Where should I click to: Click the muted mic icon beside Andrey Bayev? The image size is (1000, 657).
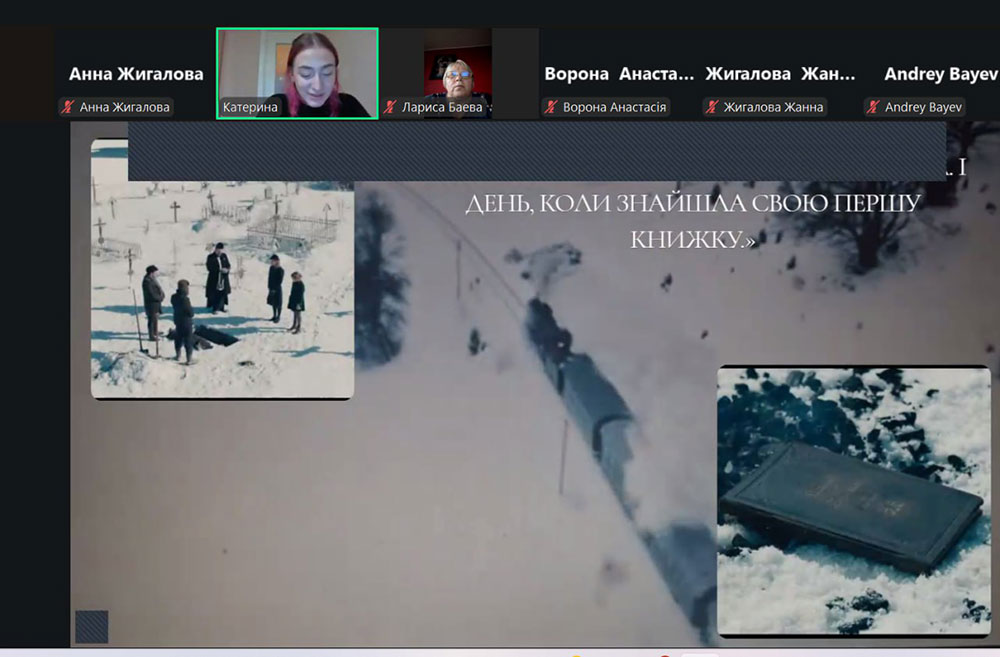874,107
